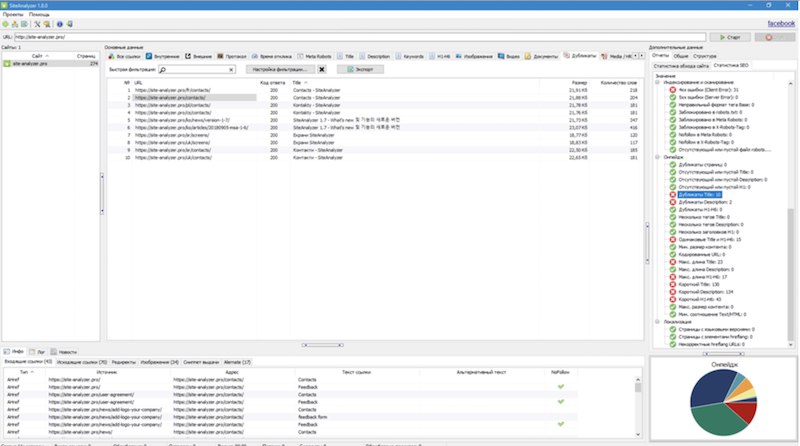This screenshot has height=446, width=800.
Task: Click the last toolbar icon after info icon
Action: [69, 24]
